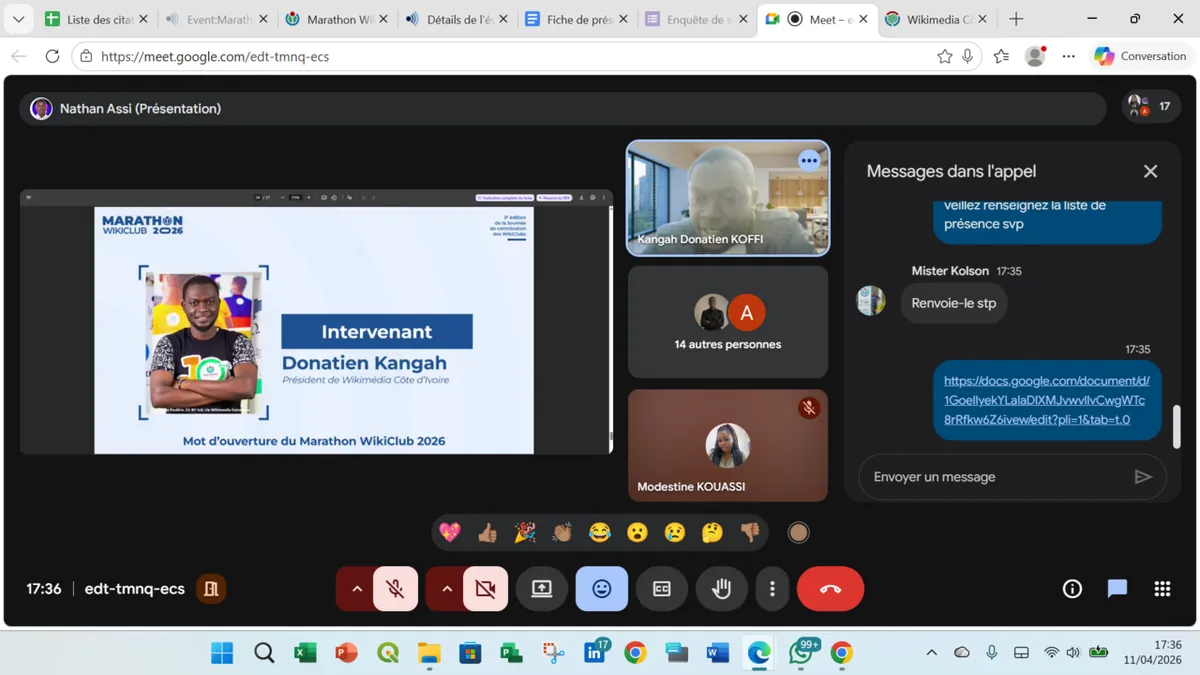Send the laughing face reaction

tap(600, 533)
